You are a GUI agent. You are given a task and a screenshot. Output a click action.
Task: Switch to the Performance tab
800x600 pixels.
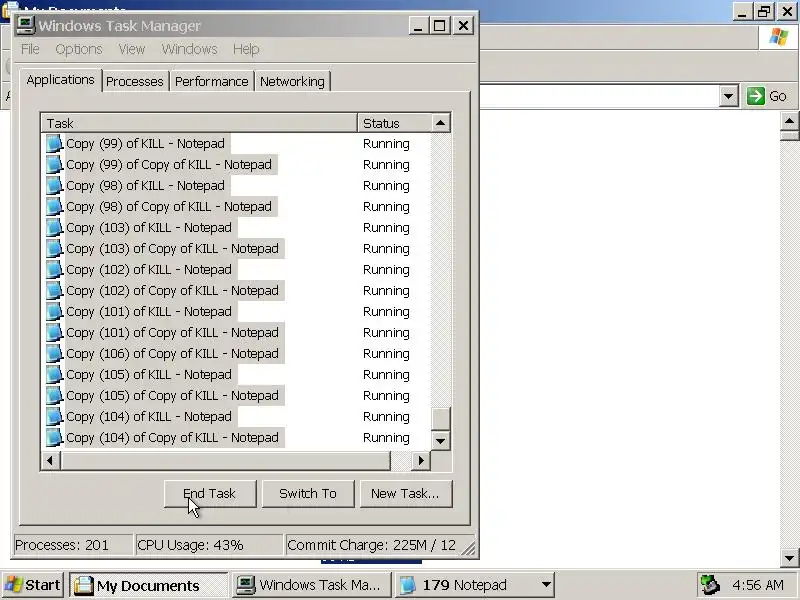[x=212, y=82]
